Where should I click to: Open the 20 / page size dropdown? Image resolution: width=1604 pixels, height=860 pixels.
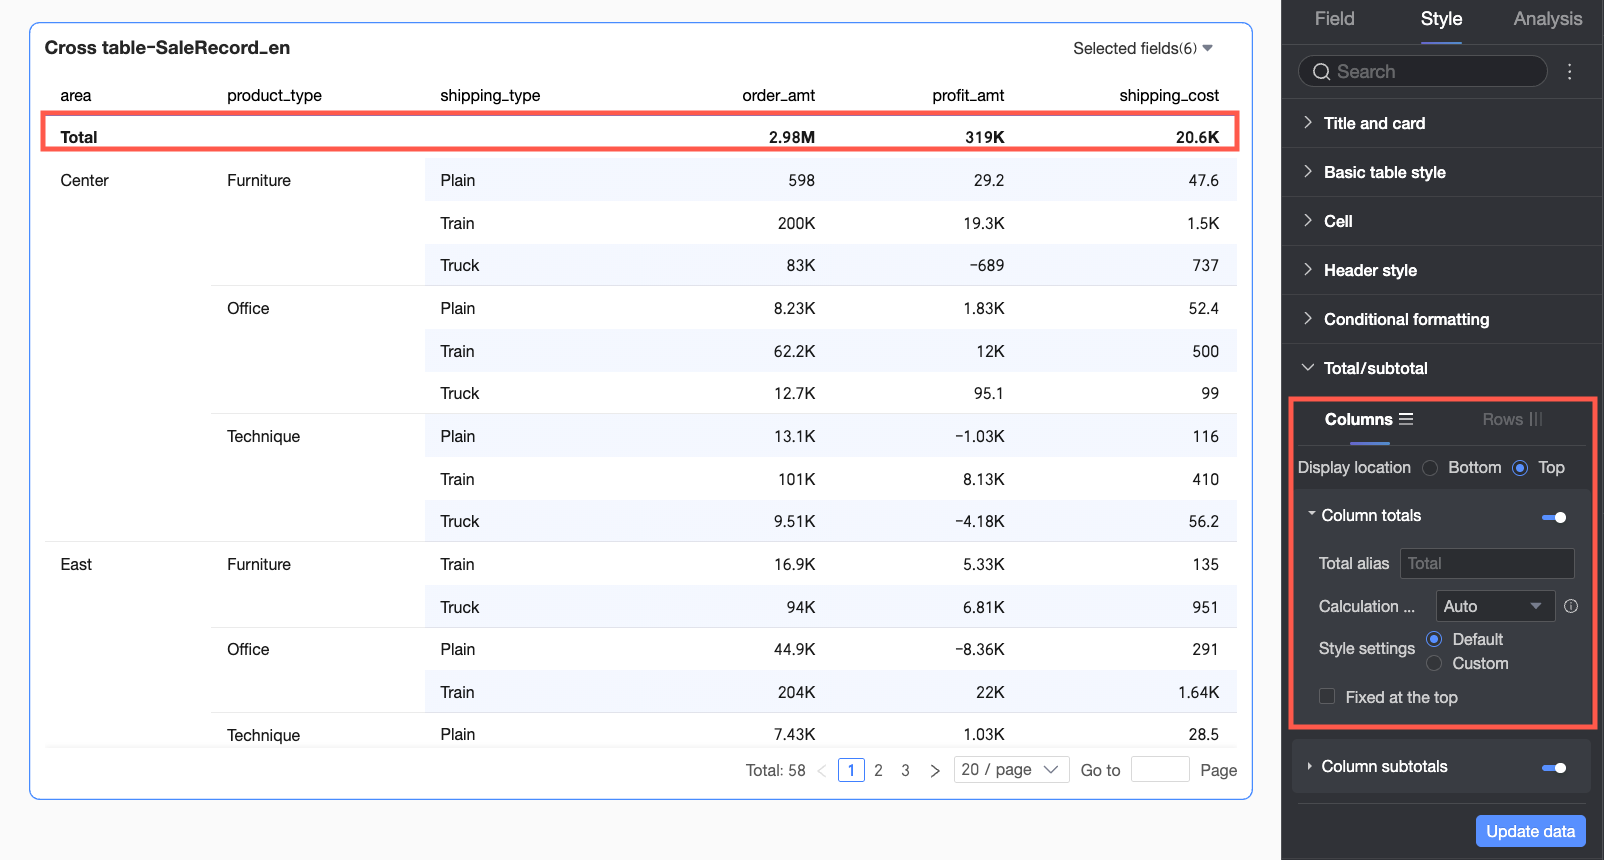pyautogui.click(x=1010, y=770)
